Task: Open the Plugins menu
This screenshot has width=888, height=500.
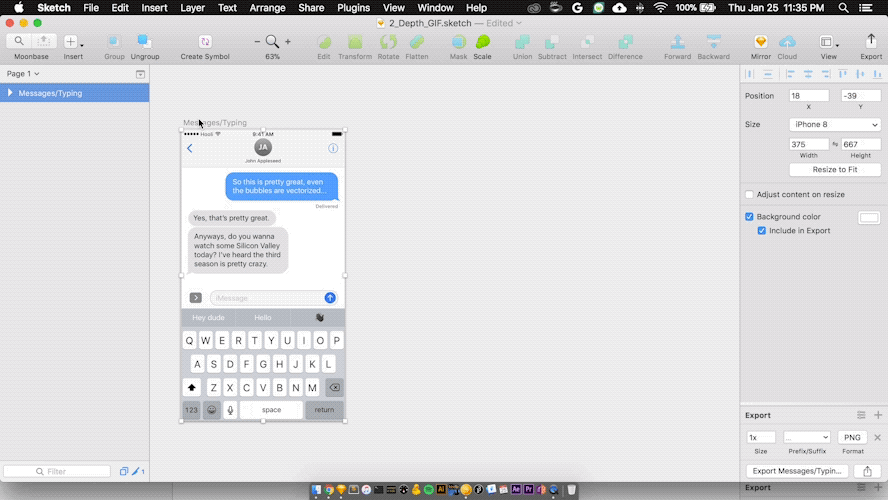Action: (x=353, y=8)
